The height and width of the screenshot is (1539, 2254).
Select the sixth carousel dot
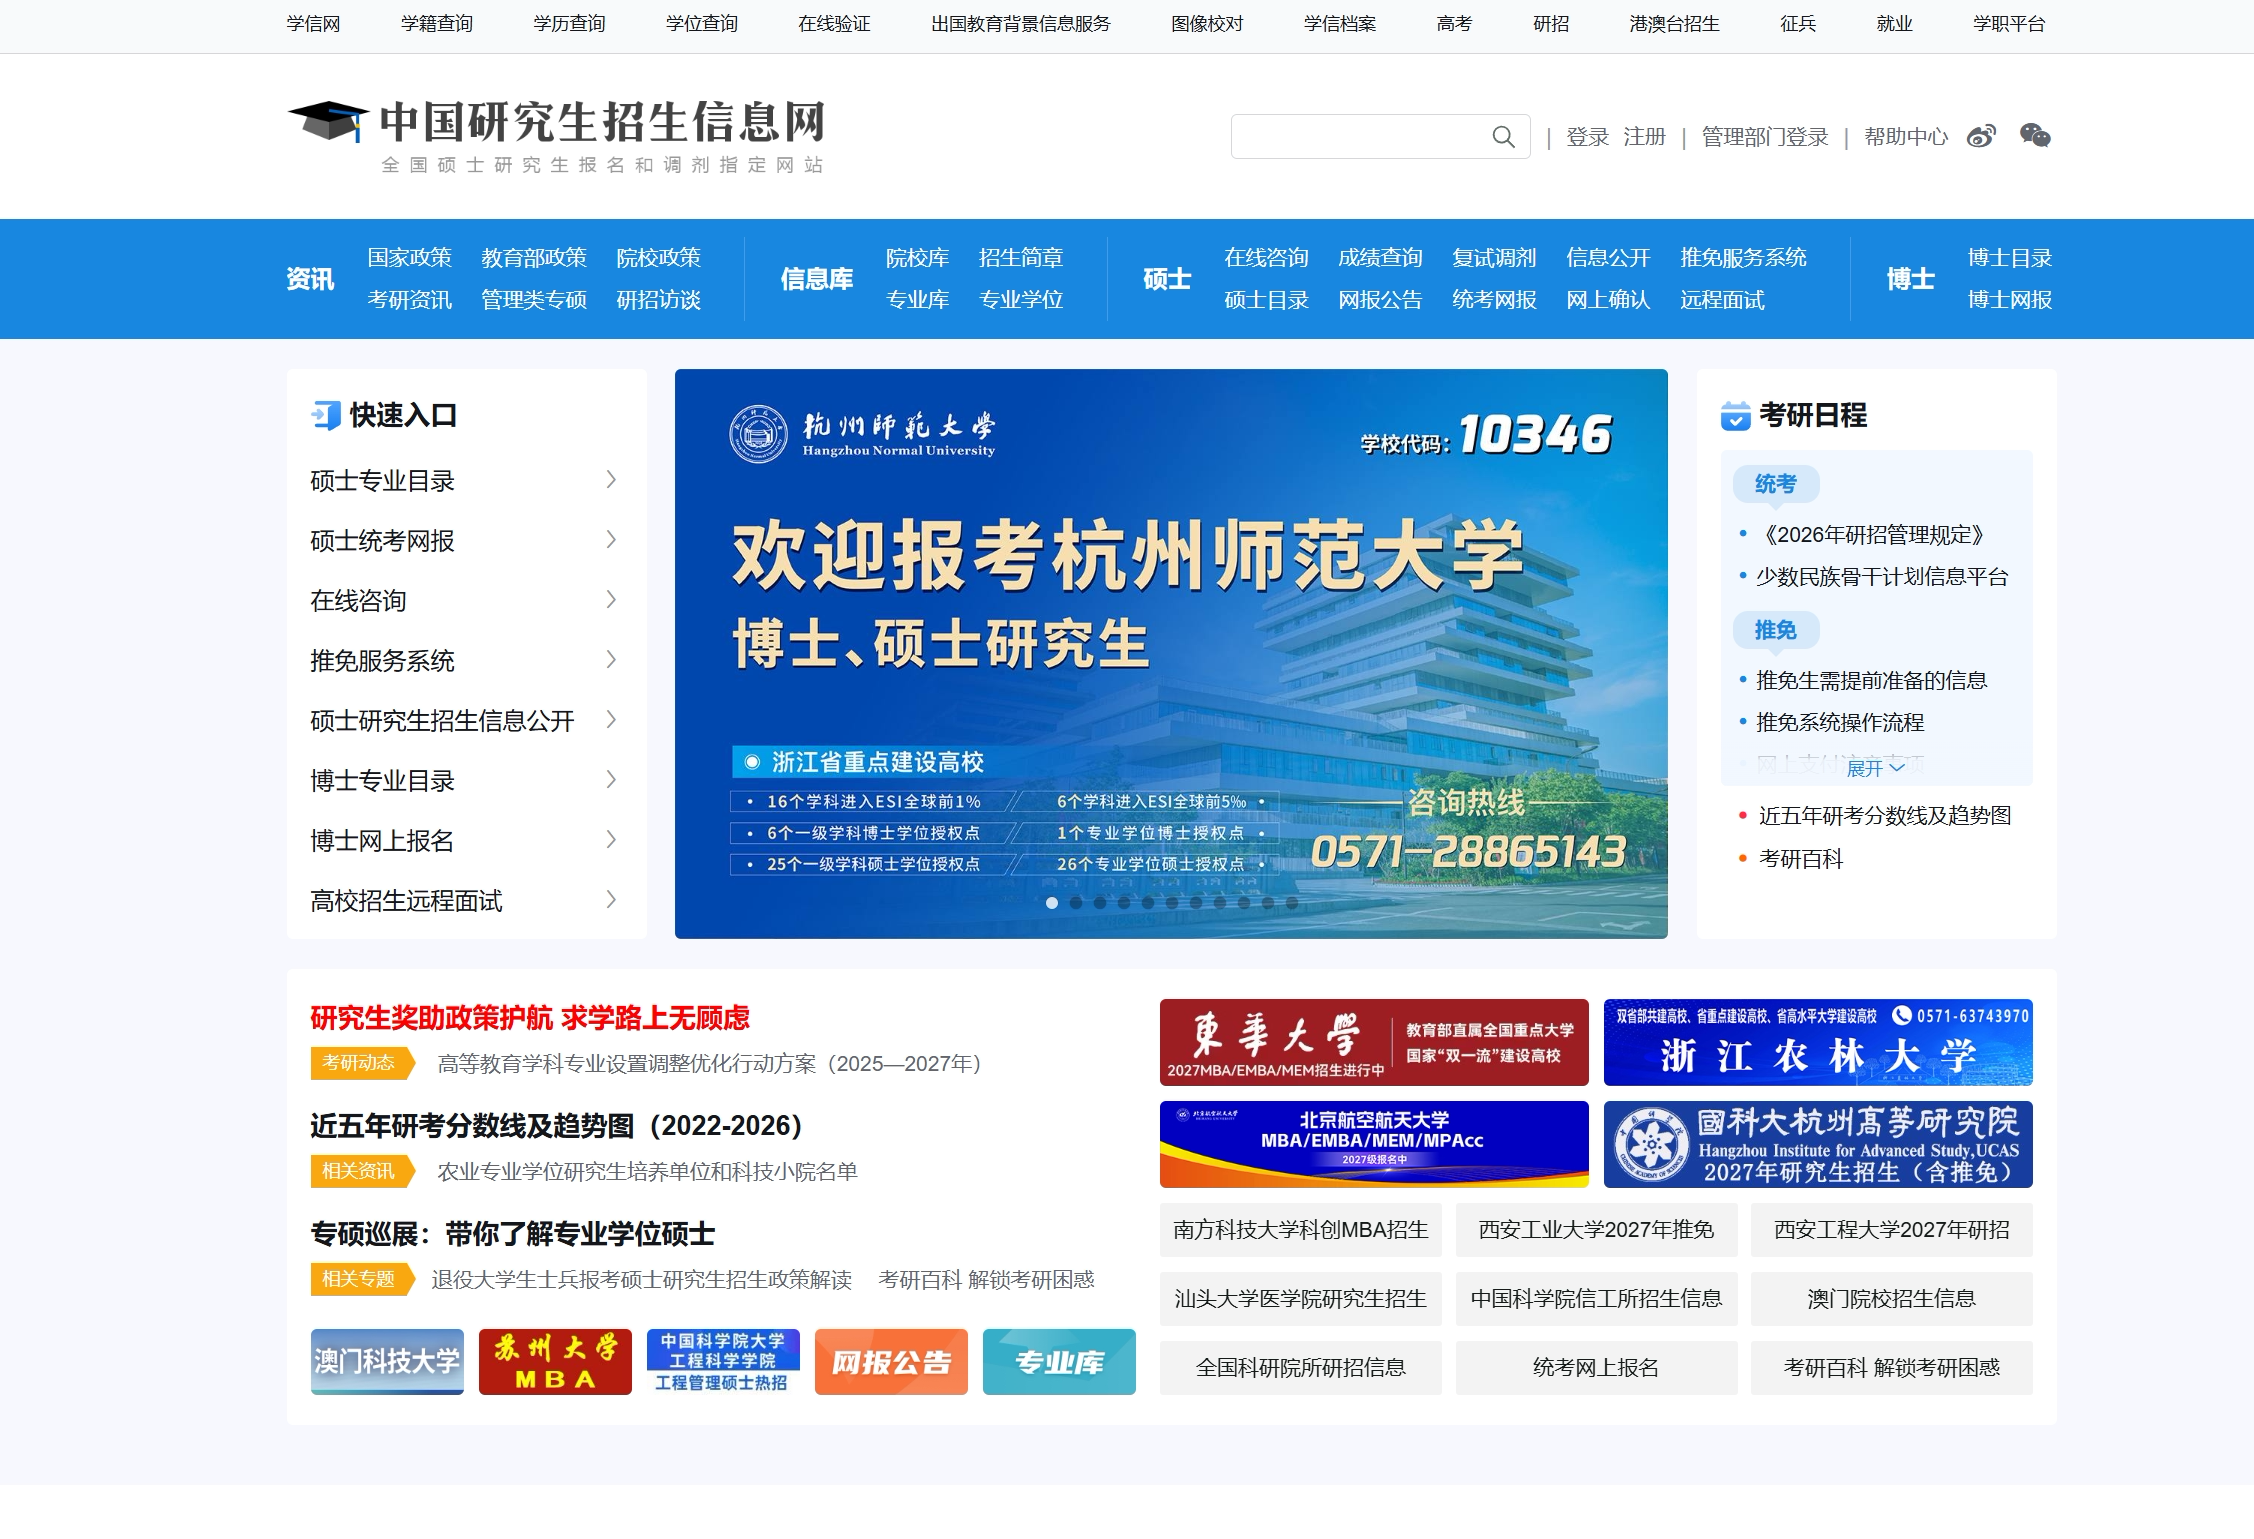click(1172, 903)
